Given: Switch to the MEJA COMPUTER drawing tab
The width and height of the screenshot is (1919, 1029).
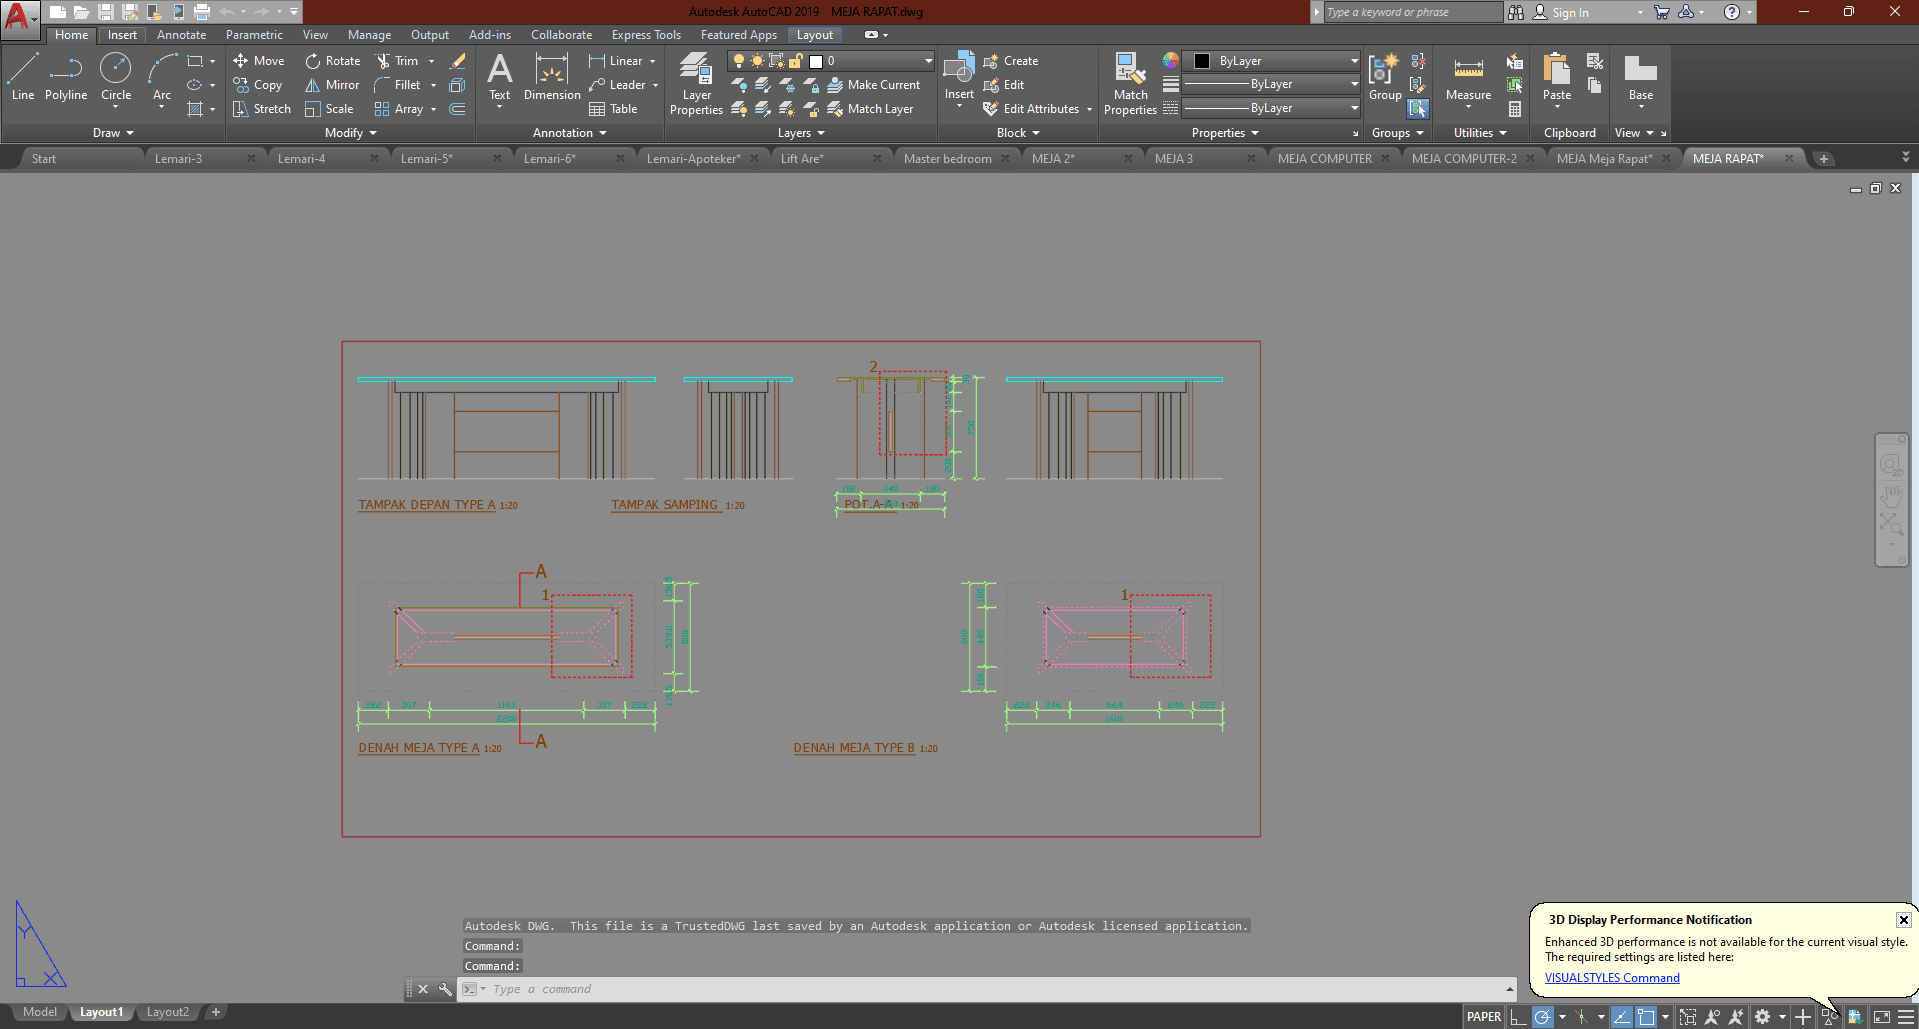Looking at the screenshot, I should tap(1324, 158).
